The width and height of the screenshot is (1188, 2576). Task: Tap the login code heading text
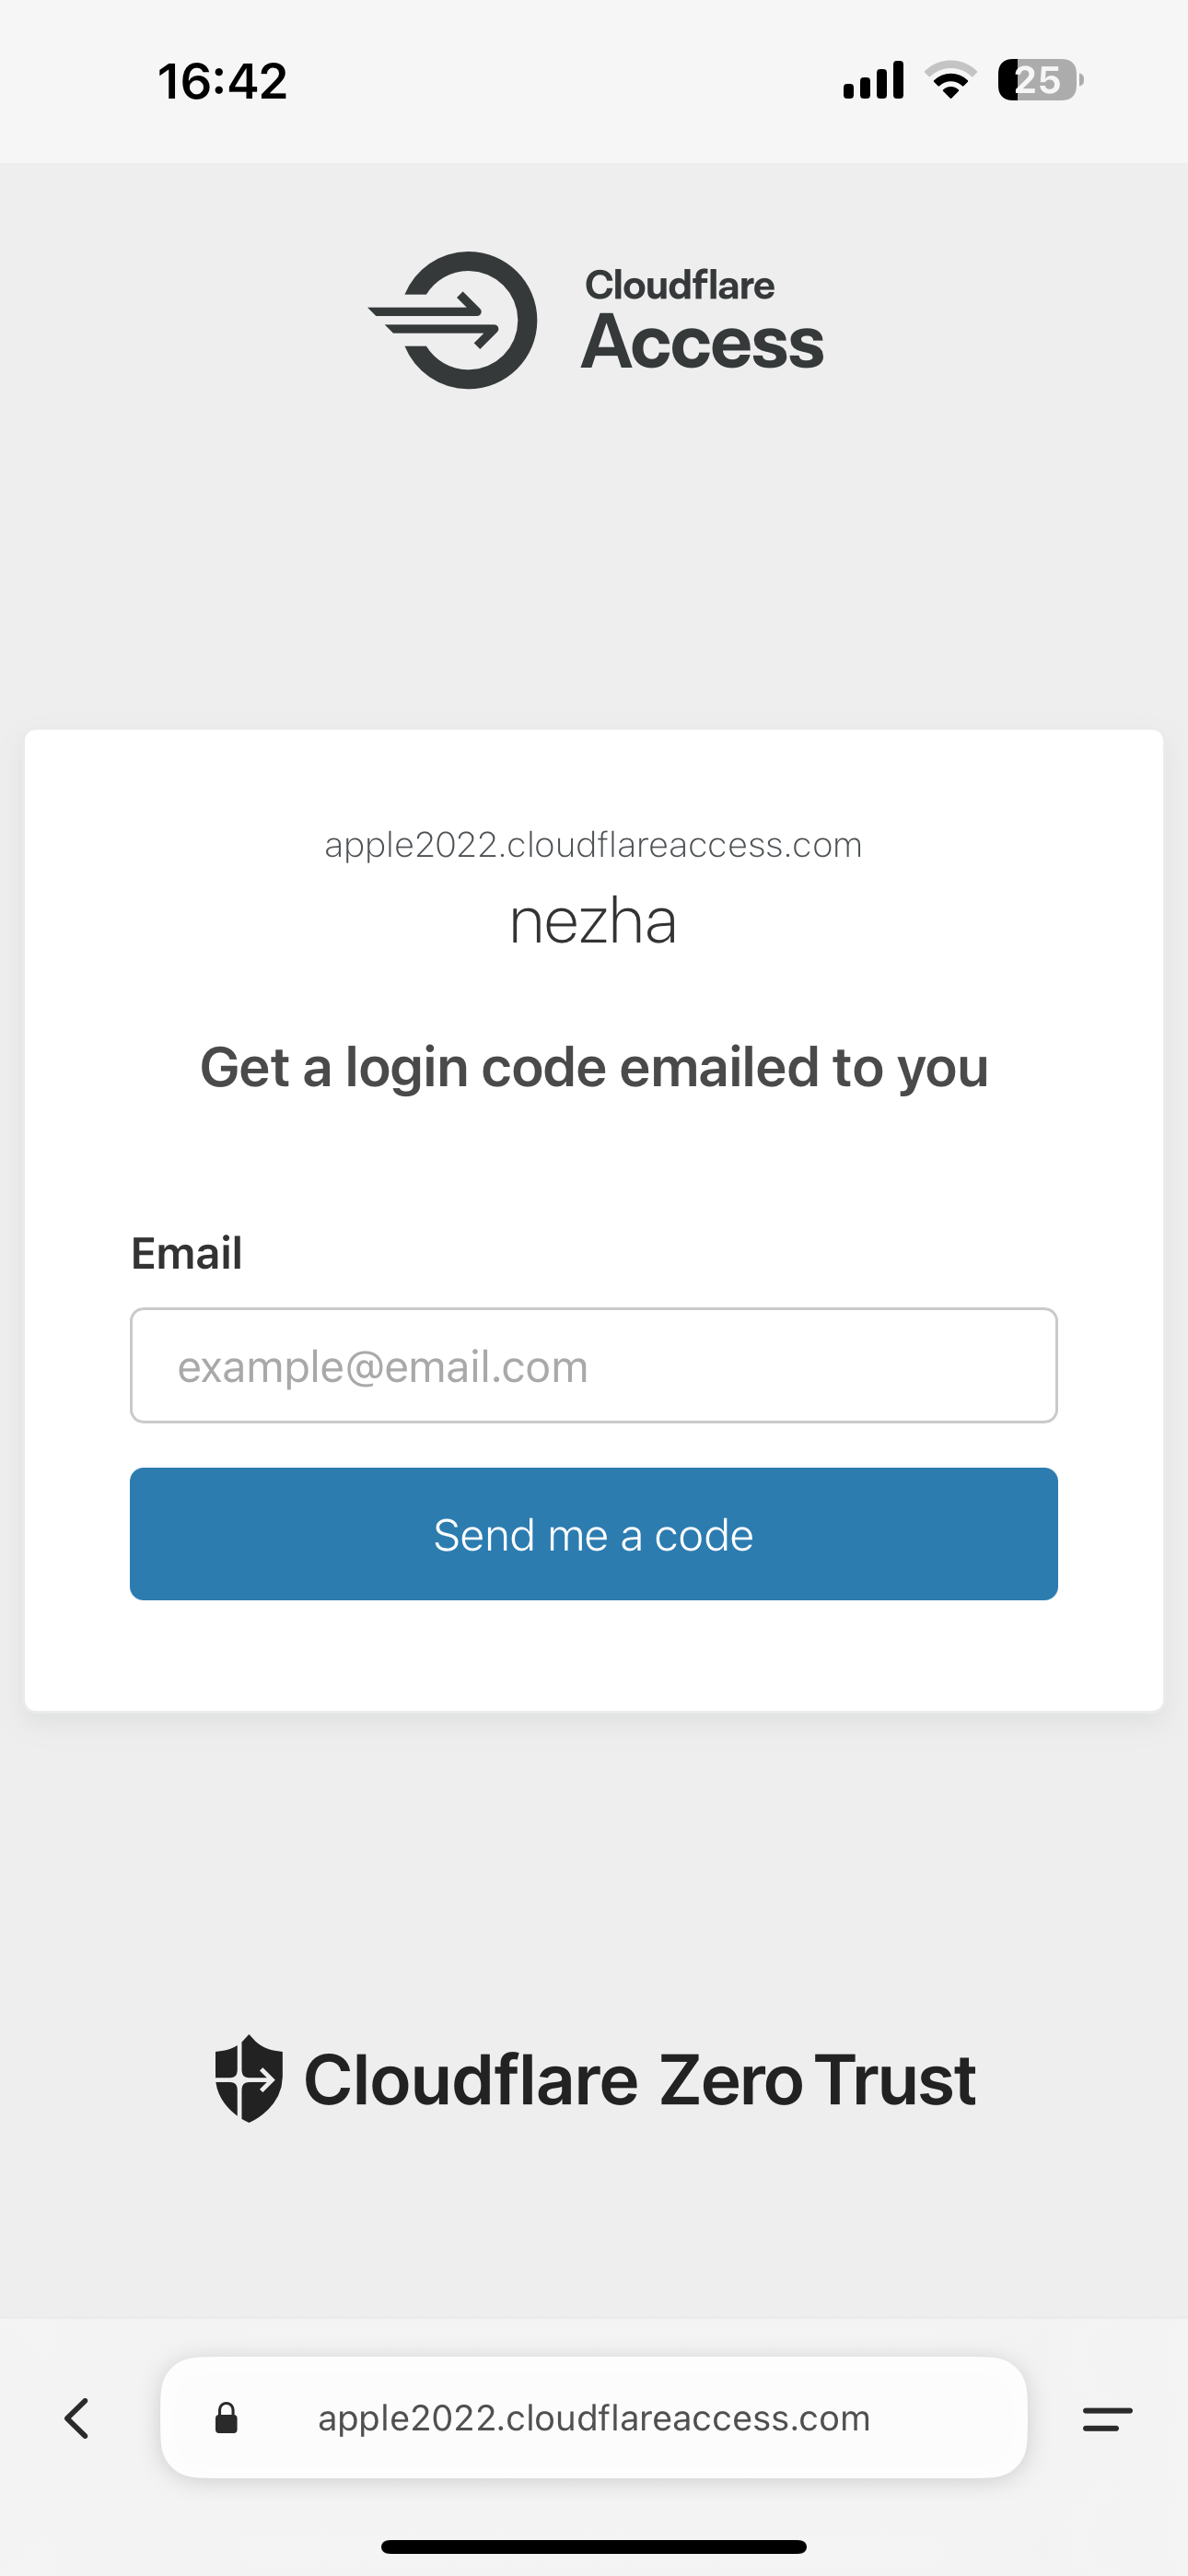pos(594,1067)
